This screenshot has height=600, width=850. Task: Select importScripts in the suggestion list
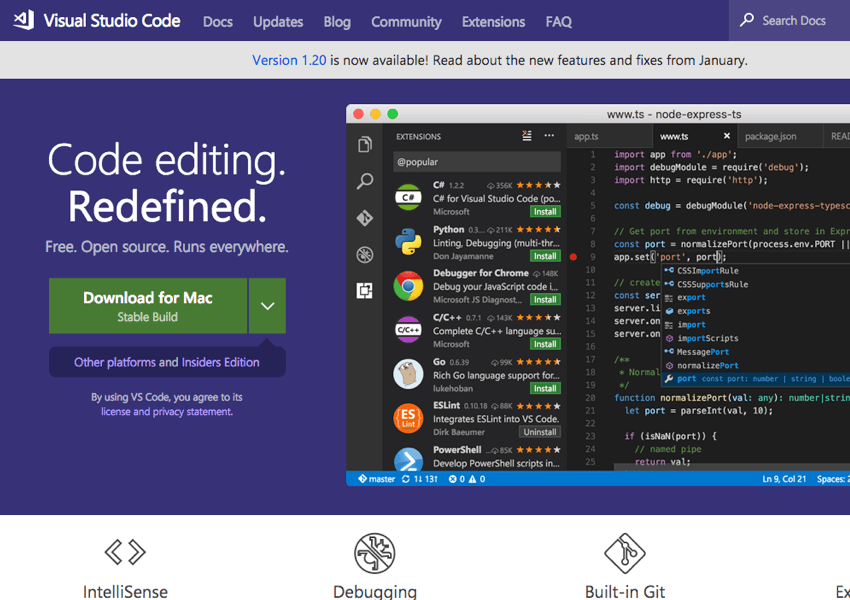tap(756, 338)
